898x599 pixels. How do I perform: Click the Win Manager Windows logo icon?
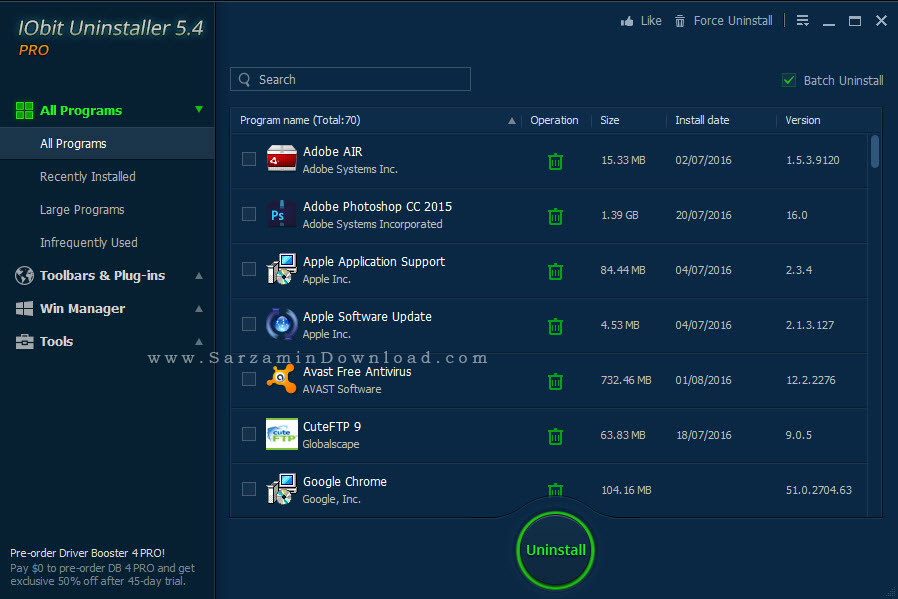24,309
